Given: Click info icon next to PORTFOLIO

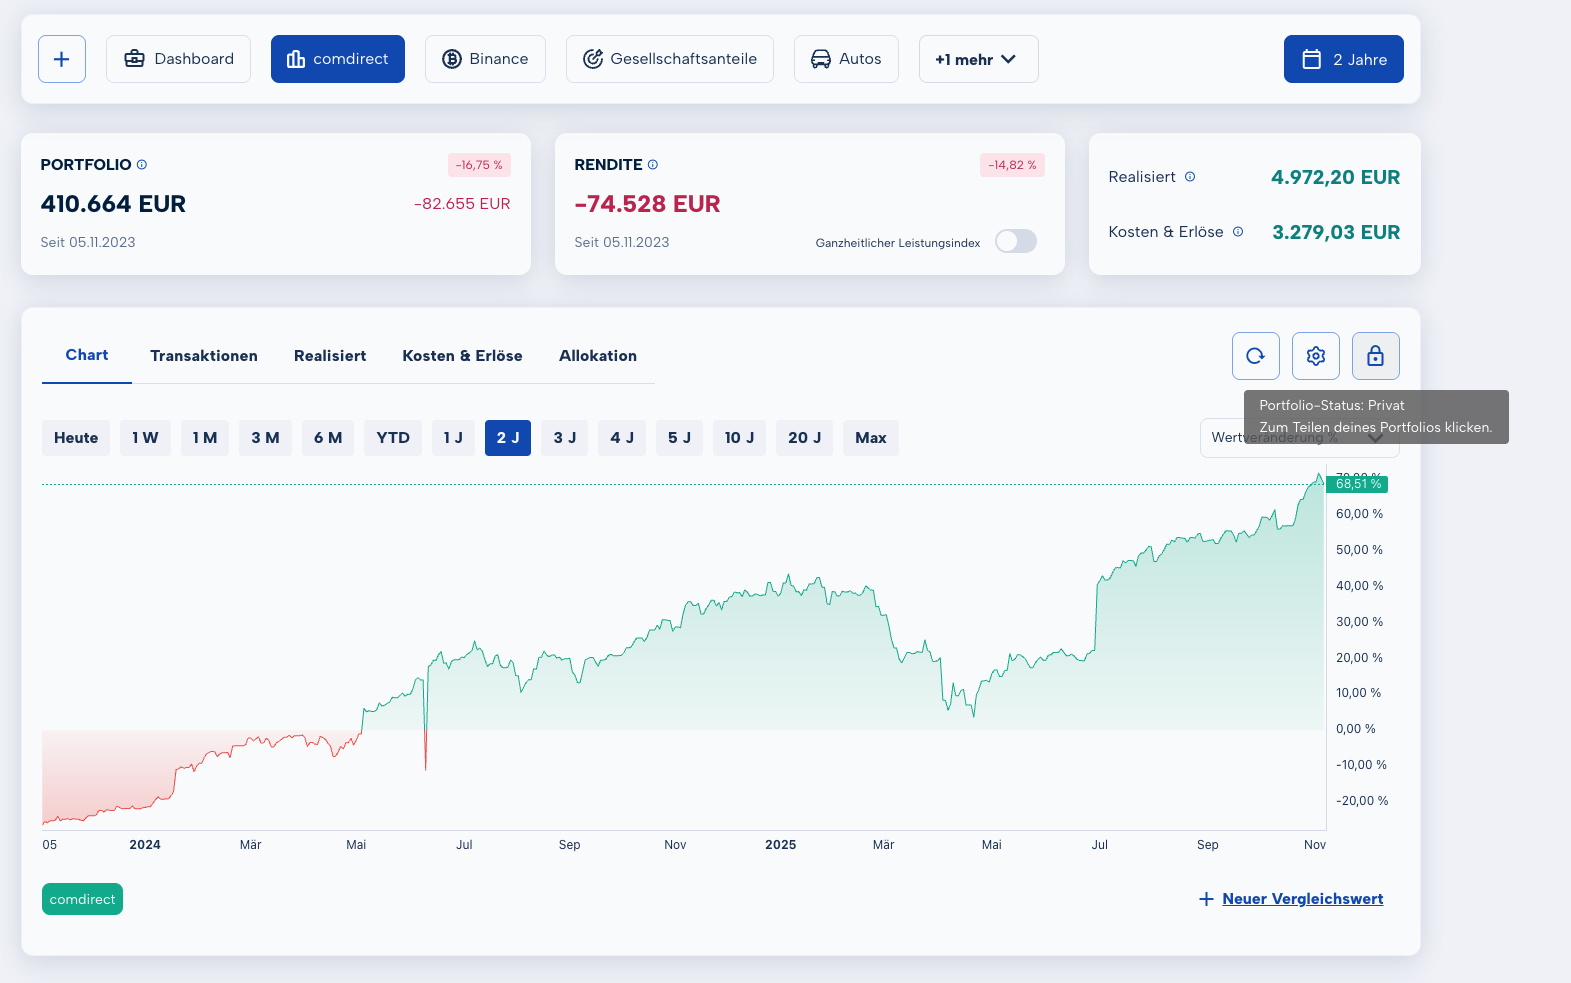Looking at the screenshot, I should coord(142,165).
